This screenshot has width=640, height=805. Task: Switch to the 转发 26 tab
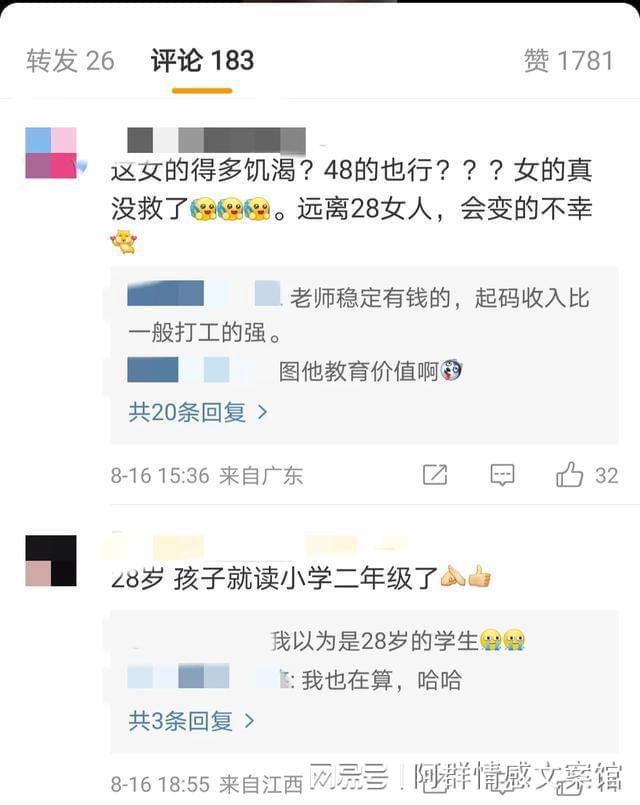pos(70,61)
